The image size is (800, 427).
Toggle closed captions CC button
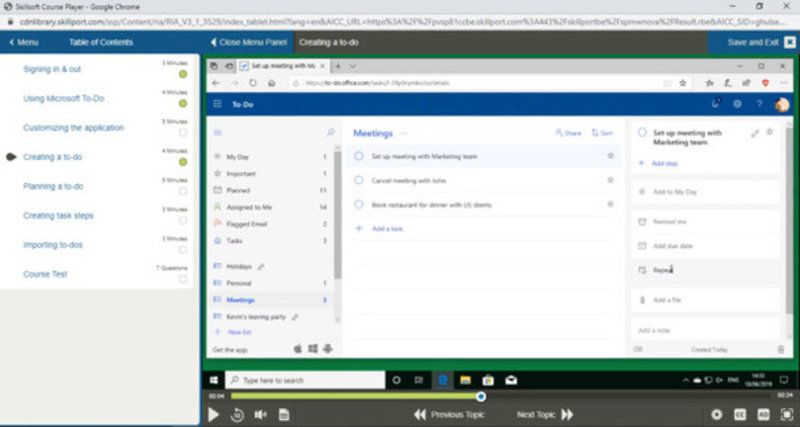click(x=740, y=415)
